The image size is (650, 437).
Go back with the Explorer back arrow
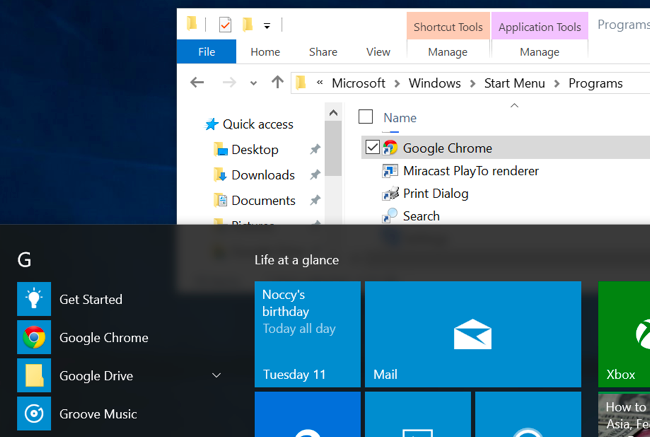point(197,83)
